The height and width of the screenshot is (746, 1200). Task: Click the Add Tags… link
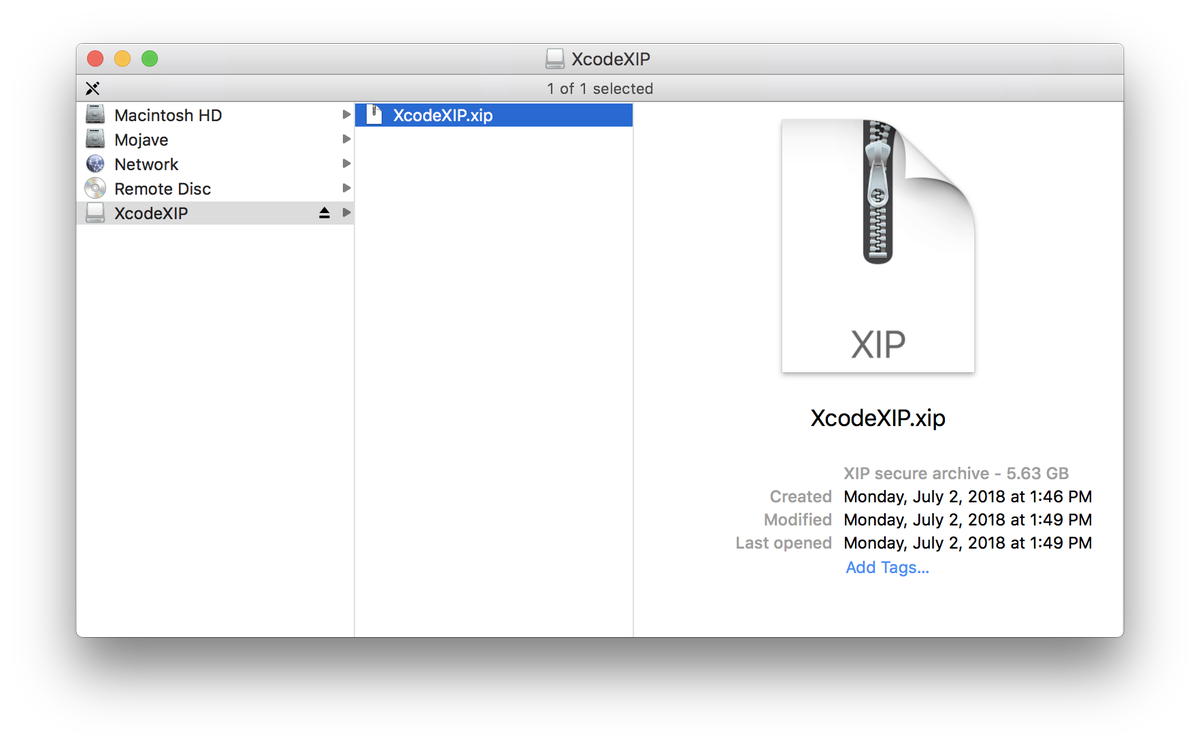pos(887,568)
